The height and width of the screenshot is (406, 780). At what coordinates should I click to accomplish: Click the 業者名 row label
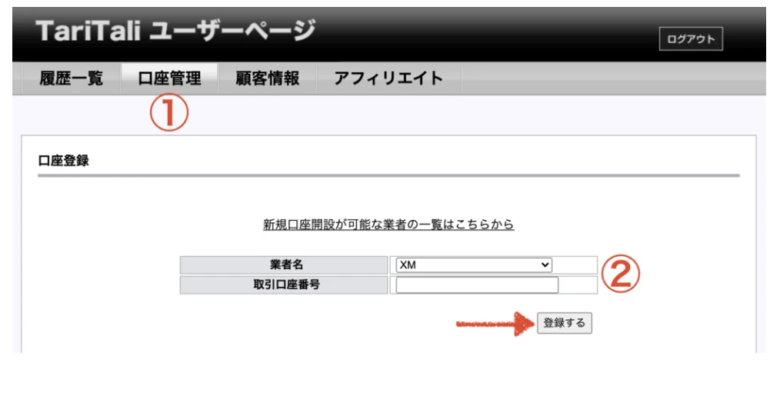[284, 265]
